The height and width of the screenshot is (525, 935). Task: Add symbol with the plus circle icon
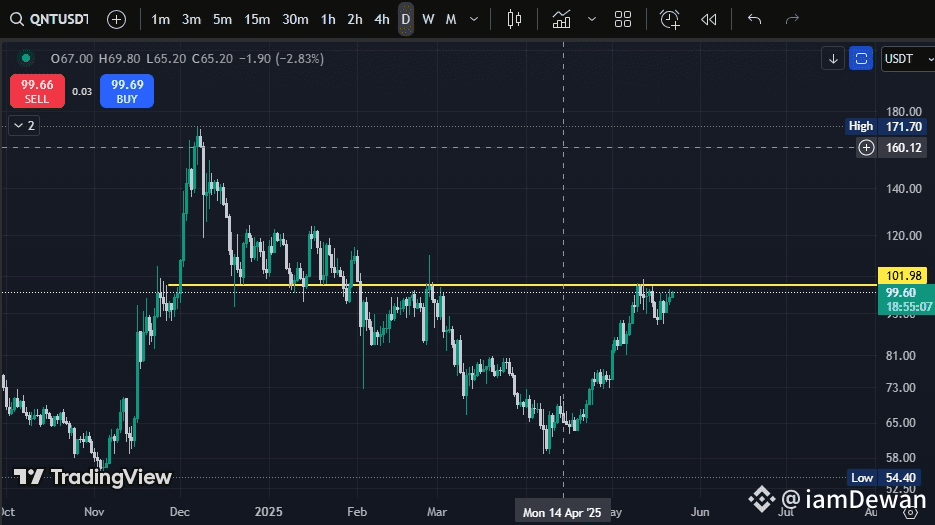point(116,20)
